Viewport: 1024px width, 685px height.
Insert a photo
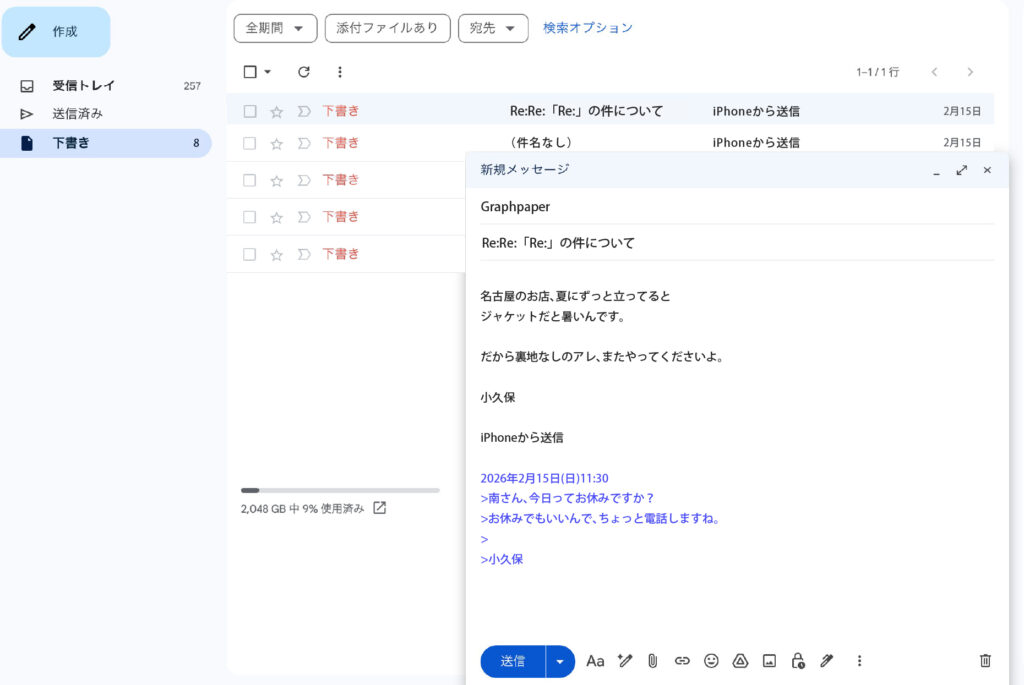pyautogui.click(x=769, y=661)
